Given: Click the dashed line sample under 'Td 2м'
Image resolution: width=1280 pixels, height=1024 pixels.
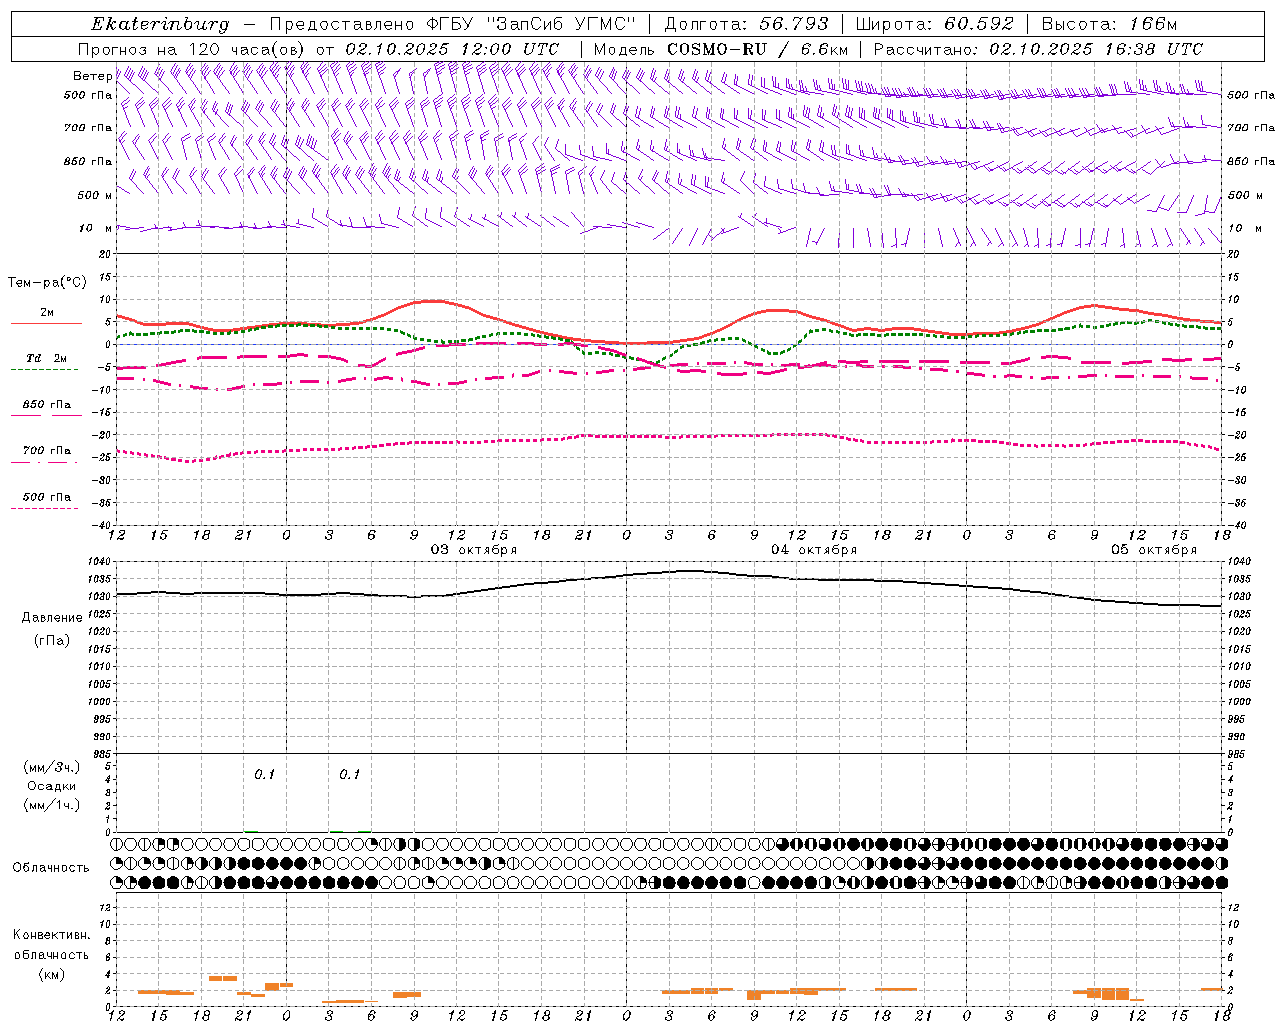Looking at the screenshot, I should pos(45,370).
